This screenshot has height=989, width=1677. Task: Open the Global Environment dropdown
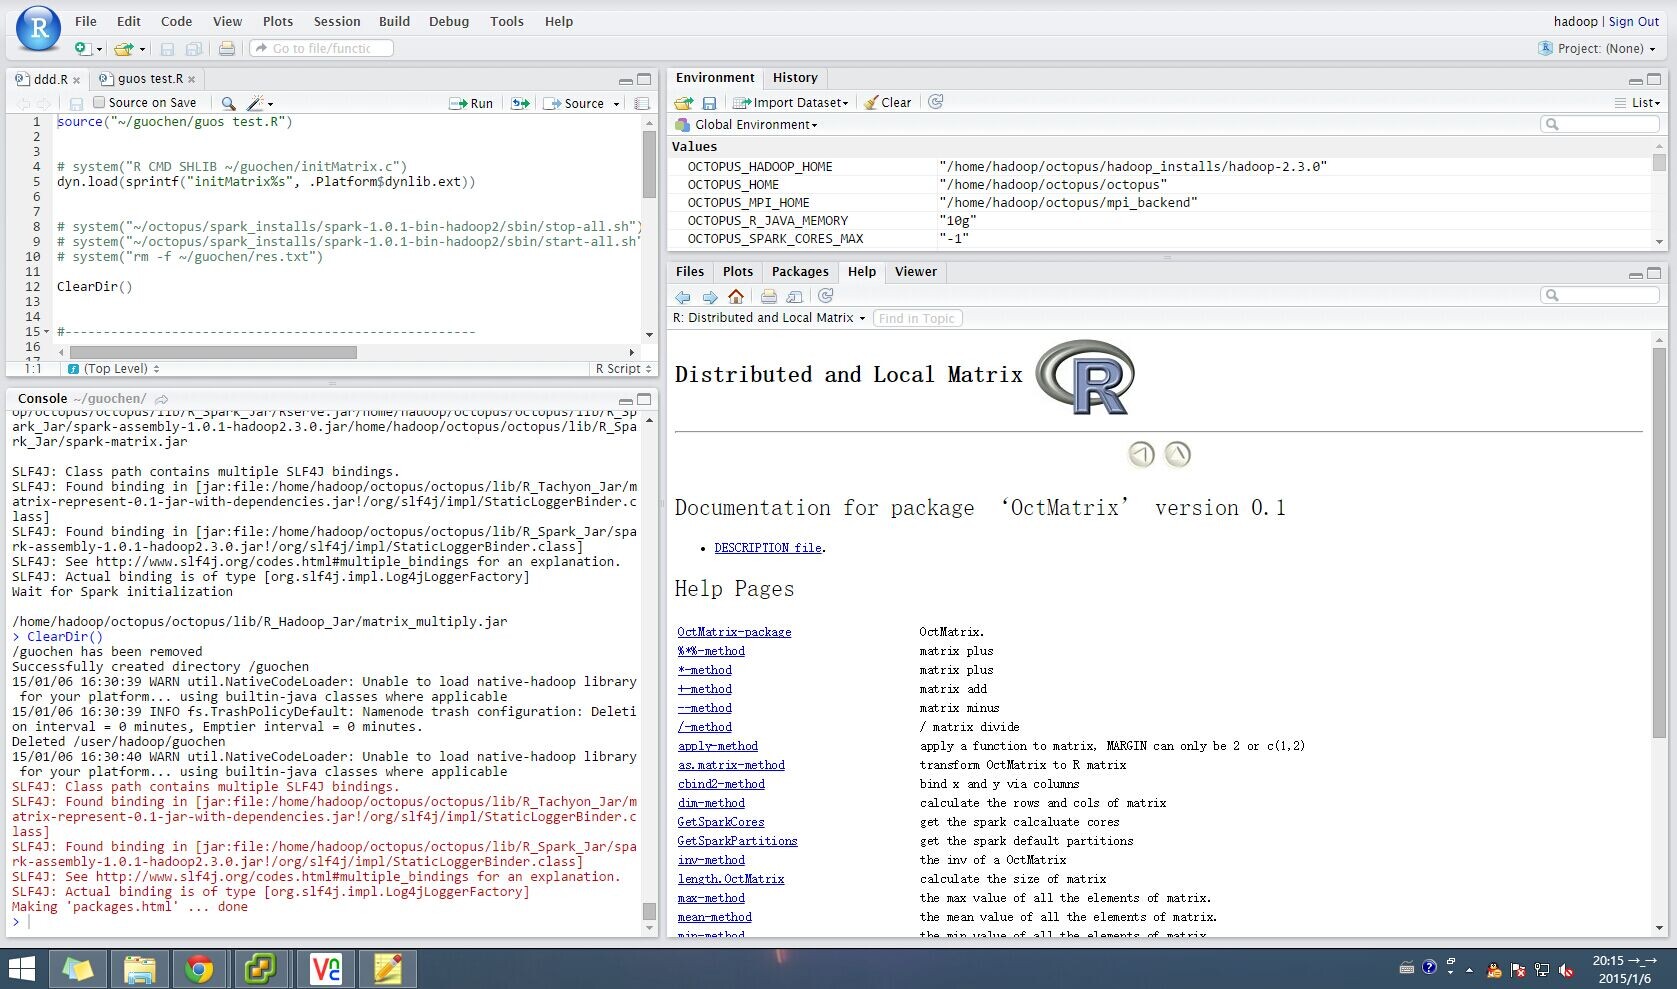pos(746,125)
